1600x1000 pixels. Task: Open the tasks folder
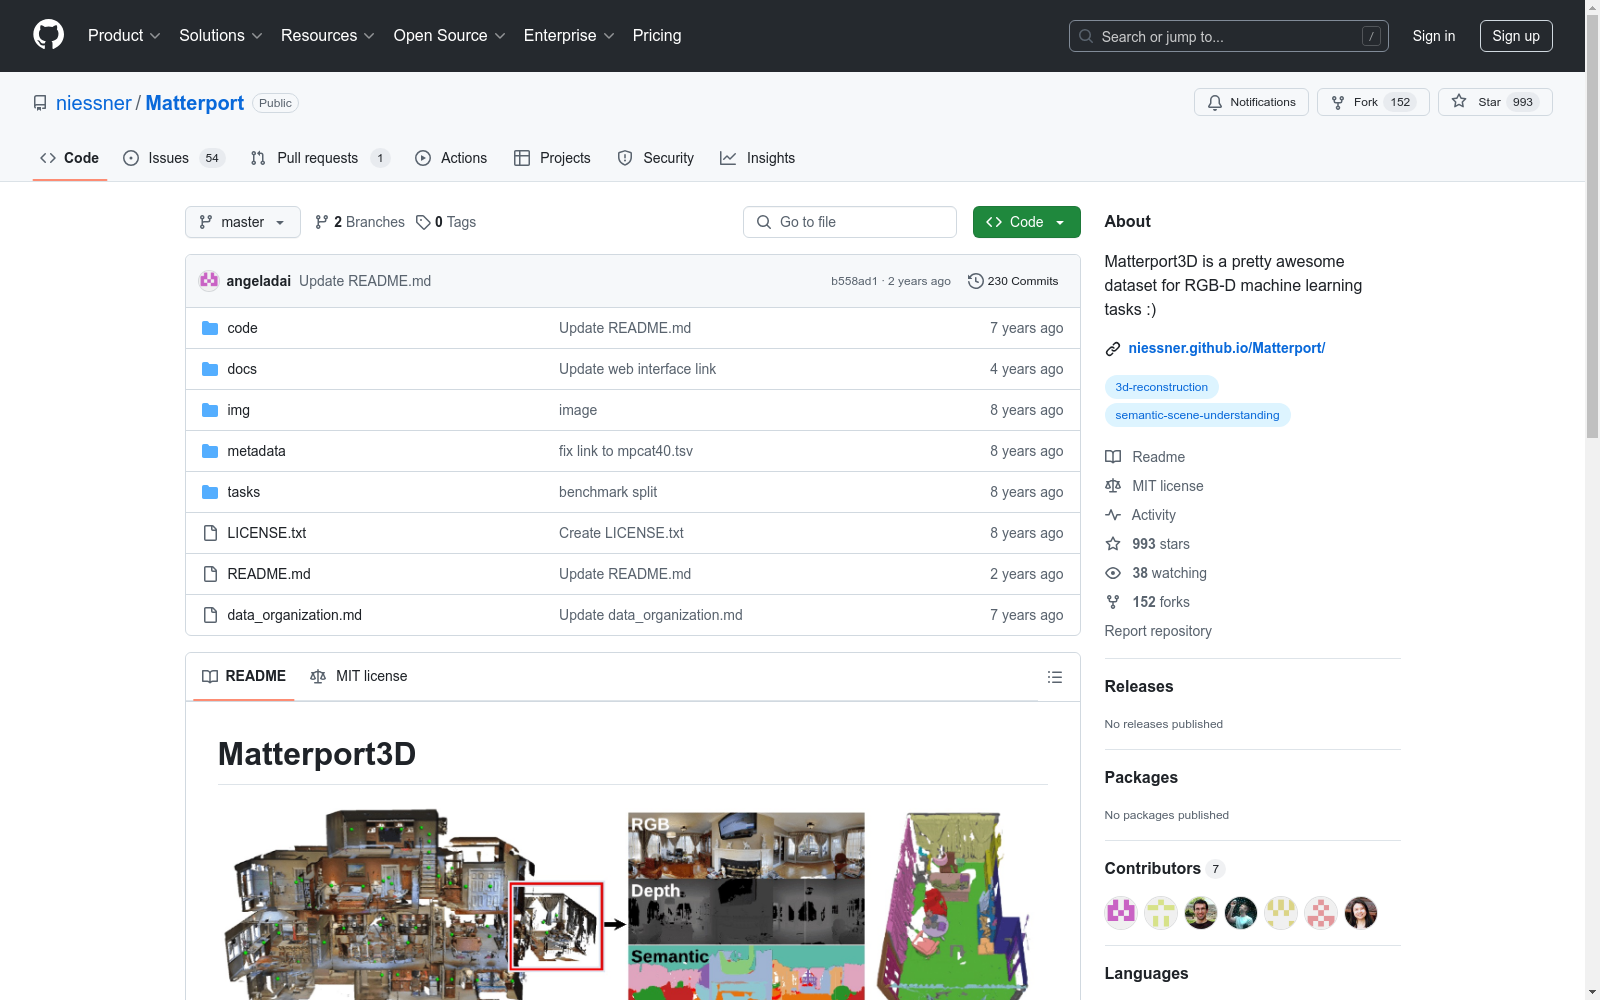[243, 492]
